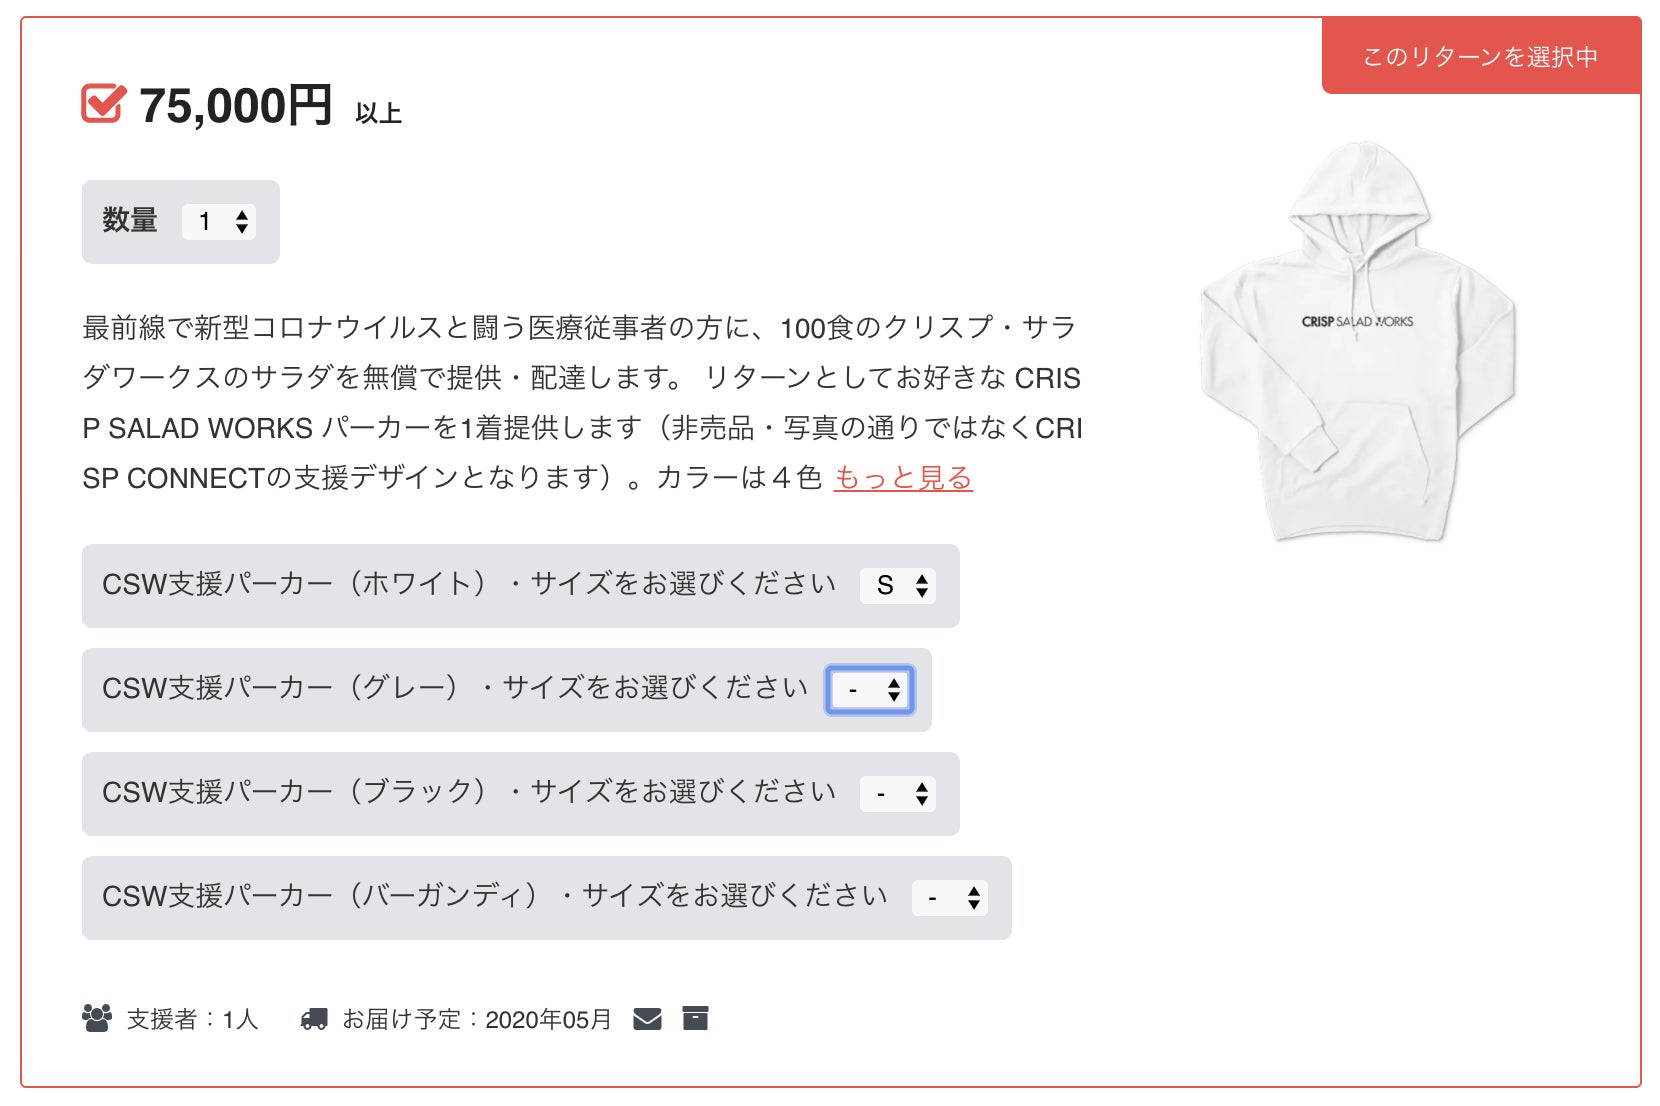Open the 数量 quantity dropdown
The width and height of the screenshot is (1660, 1106).
click(219, 221)
